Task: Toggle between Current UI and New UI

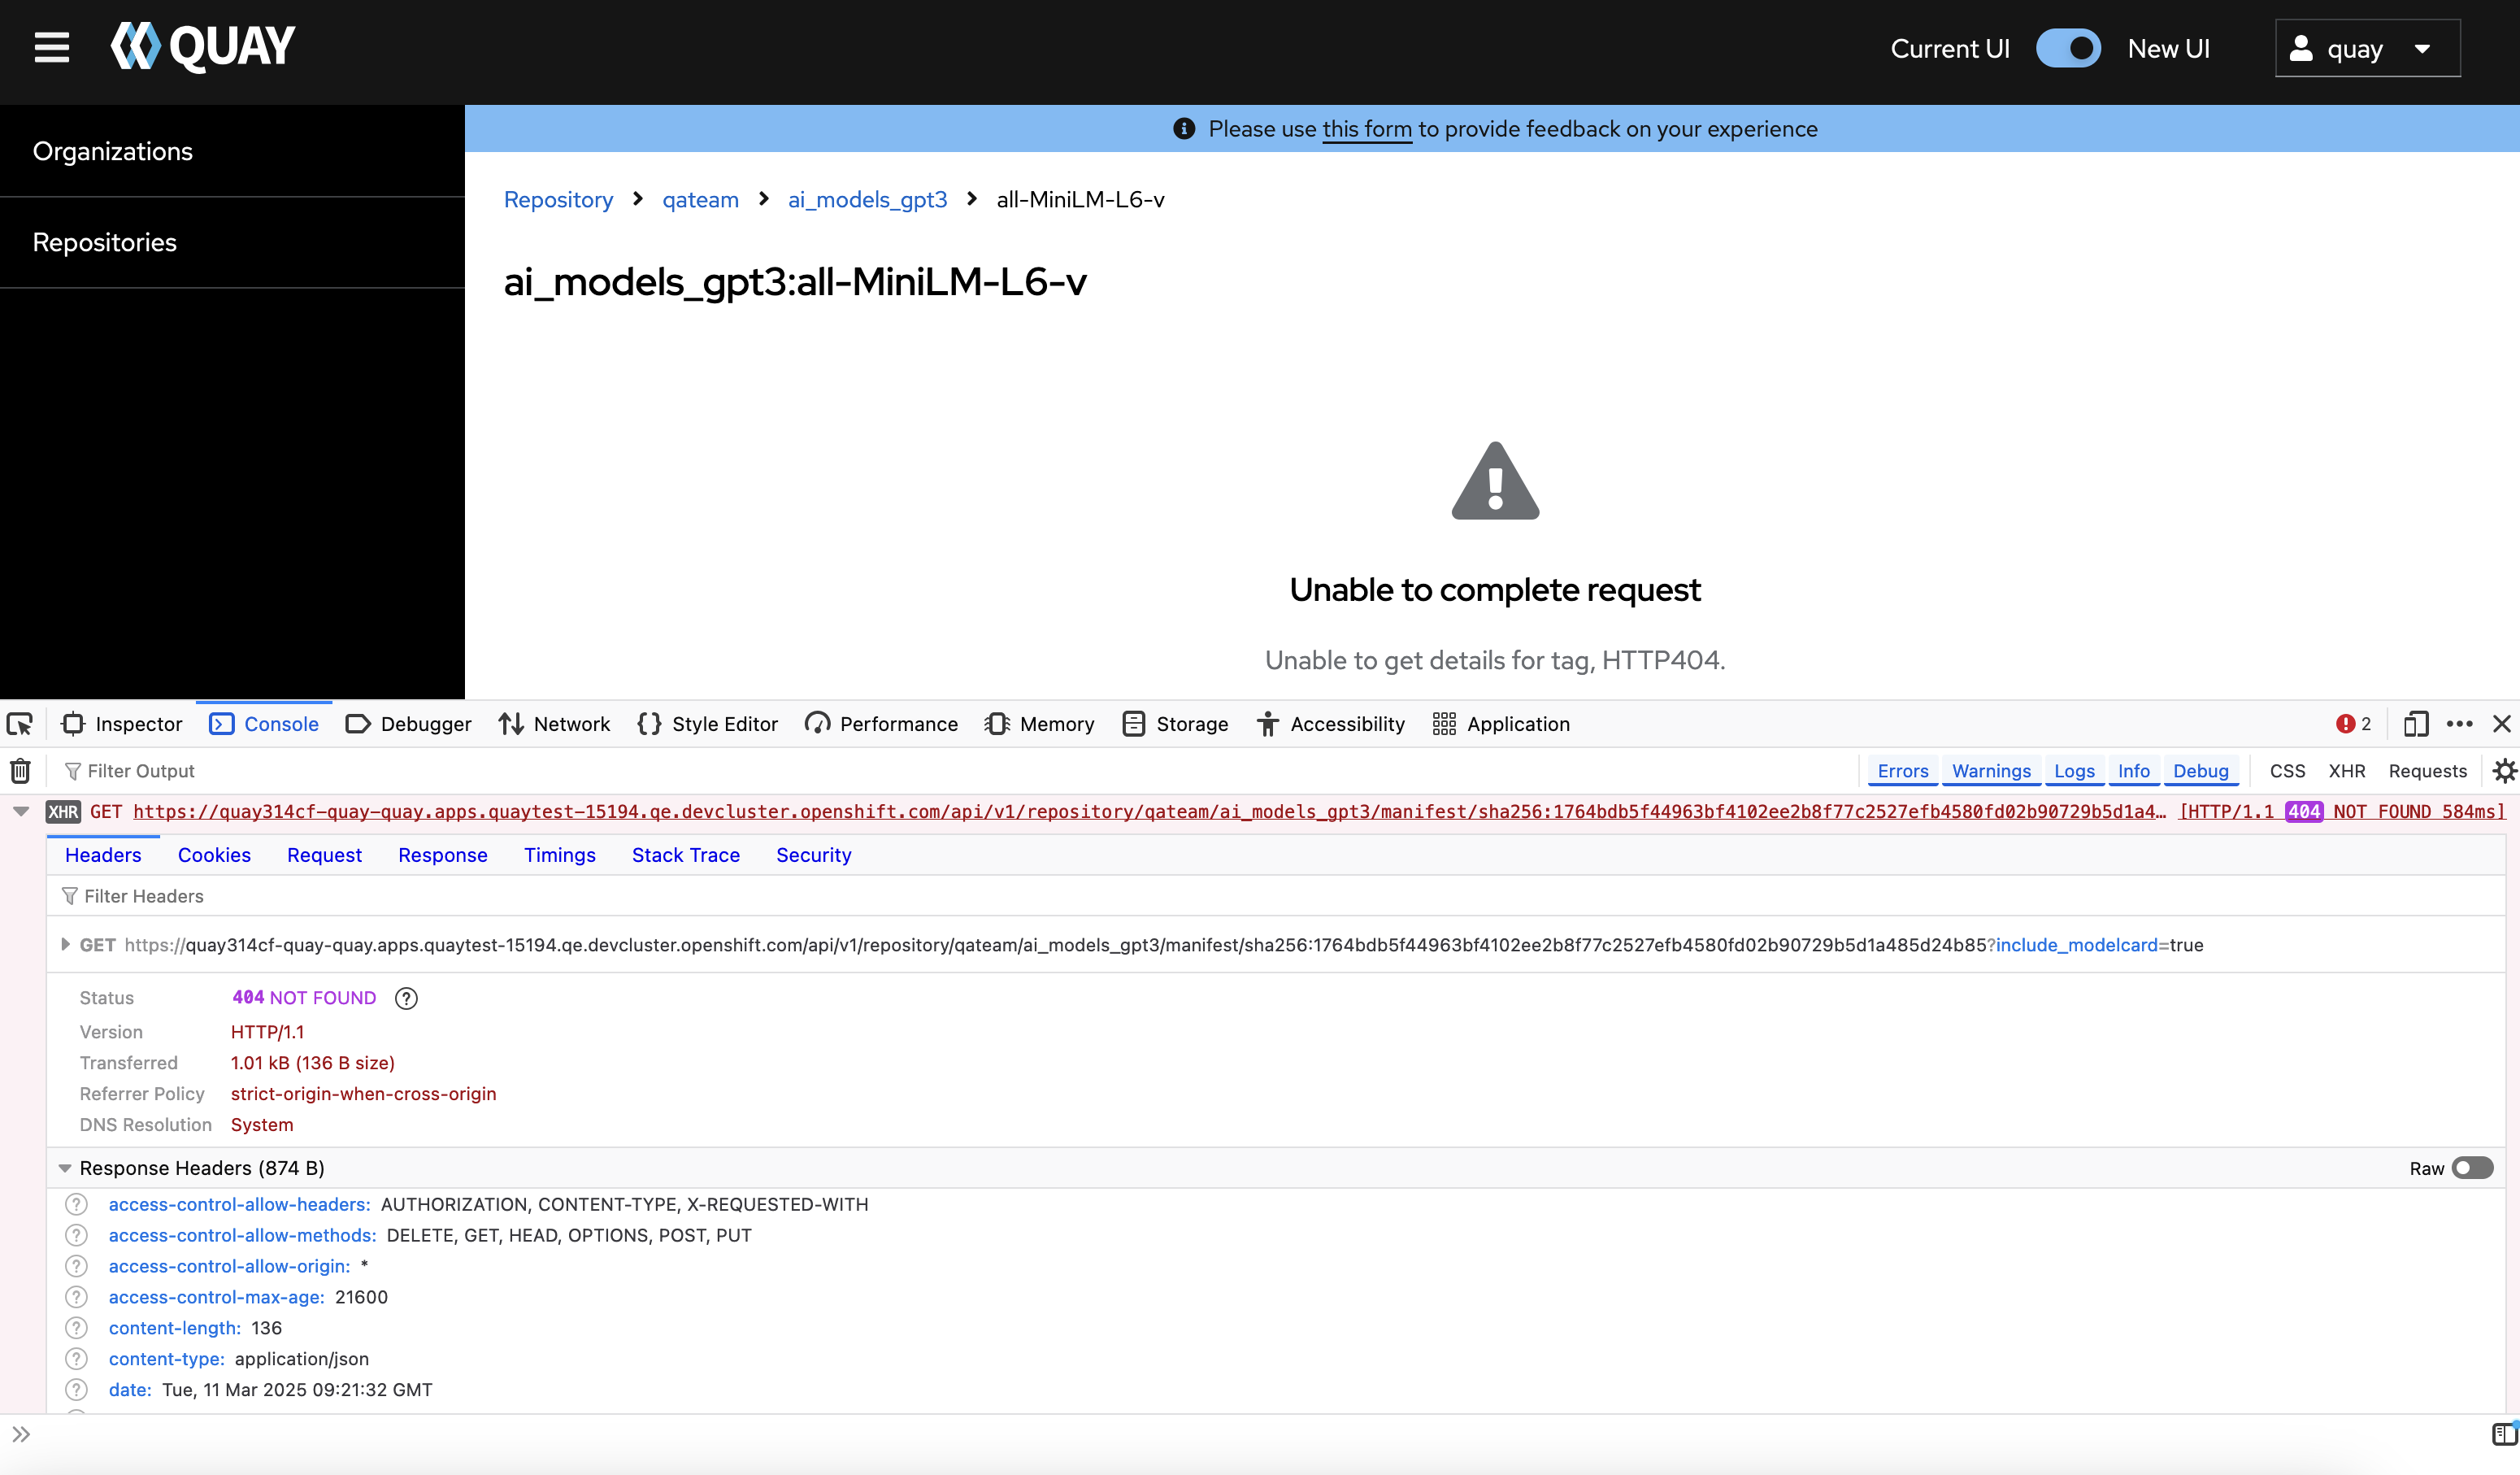Action: point(2068,49)
